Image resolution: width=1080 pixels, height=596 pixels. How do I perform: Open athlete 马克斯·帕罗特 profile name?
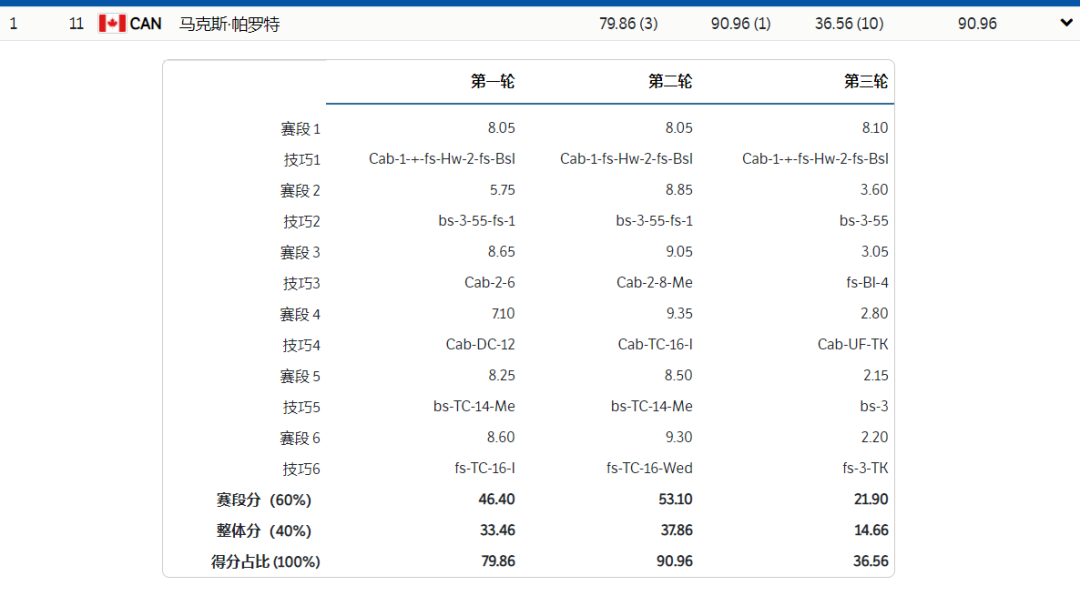pyautogui.click(x=229, y=23)
